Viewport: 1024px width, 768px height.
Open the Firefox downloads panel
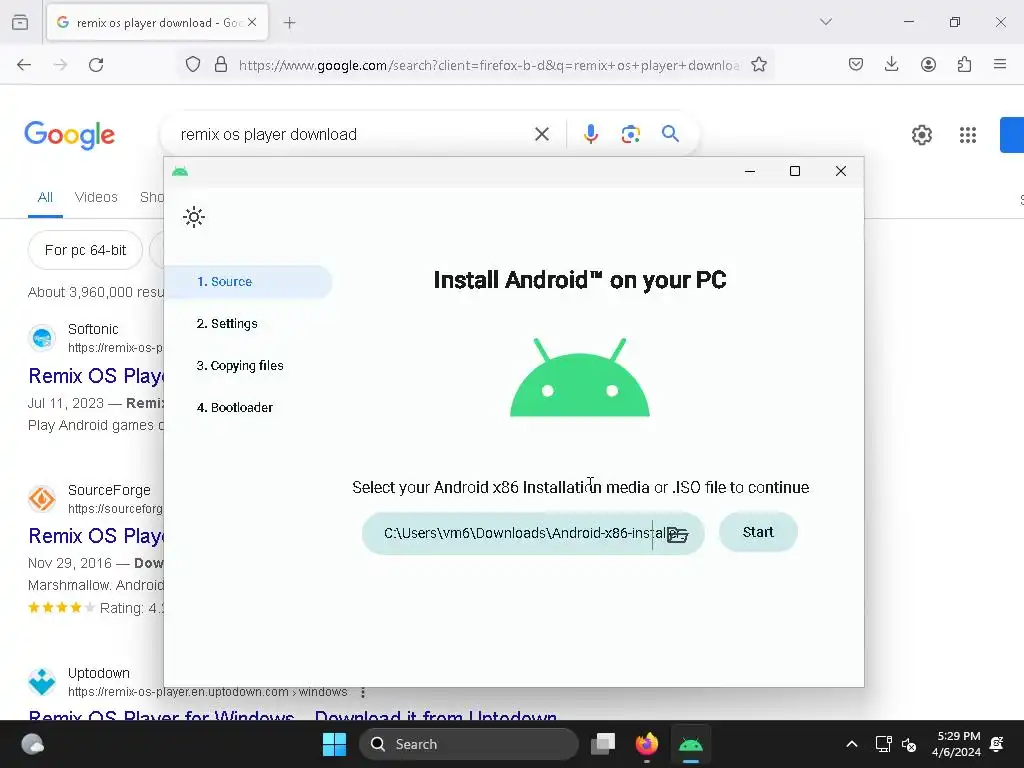pyautogui.click(x=891, y=65)
